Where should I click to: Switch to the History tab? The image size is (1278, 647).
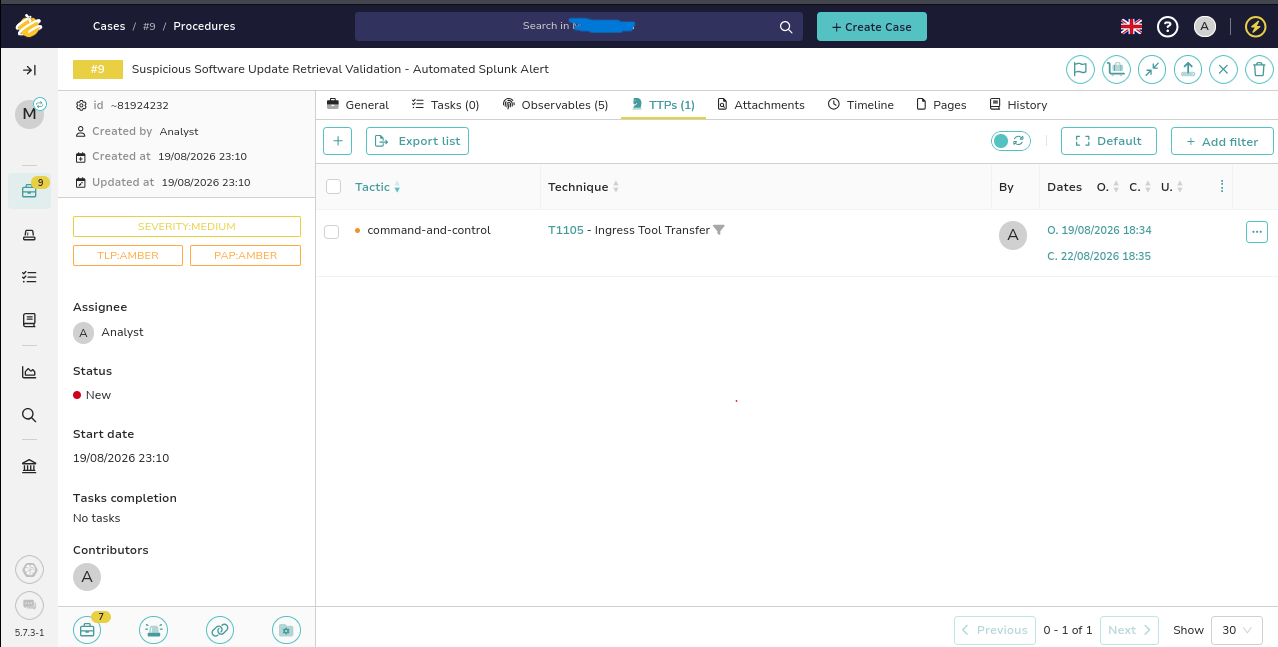1018,105
